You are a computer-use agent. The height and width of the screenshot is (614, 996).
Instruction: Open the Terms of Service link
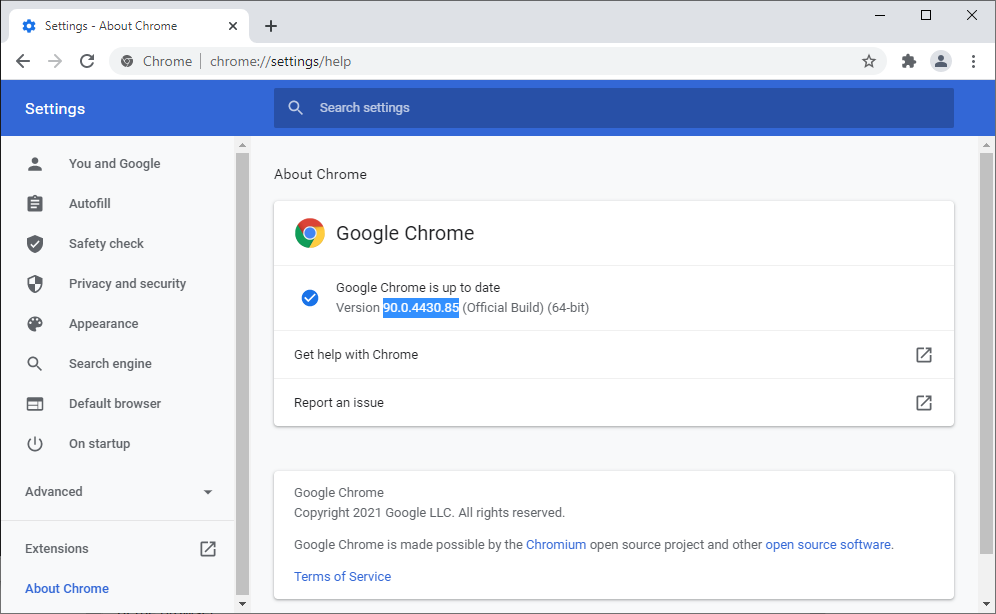coord(342,576)
